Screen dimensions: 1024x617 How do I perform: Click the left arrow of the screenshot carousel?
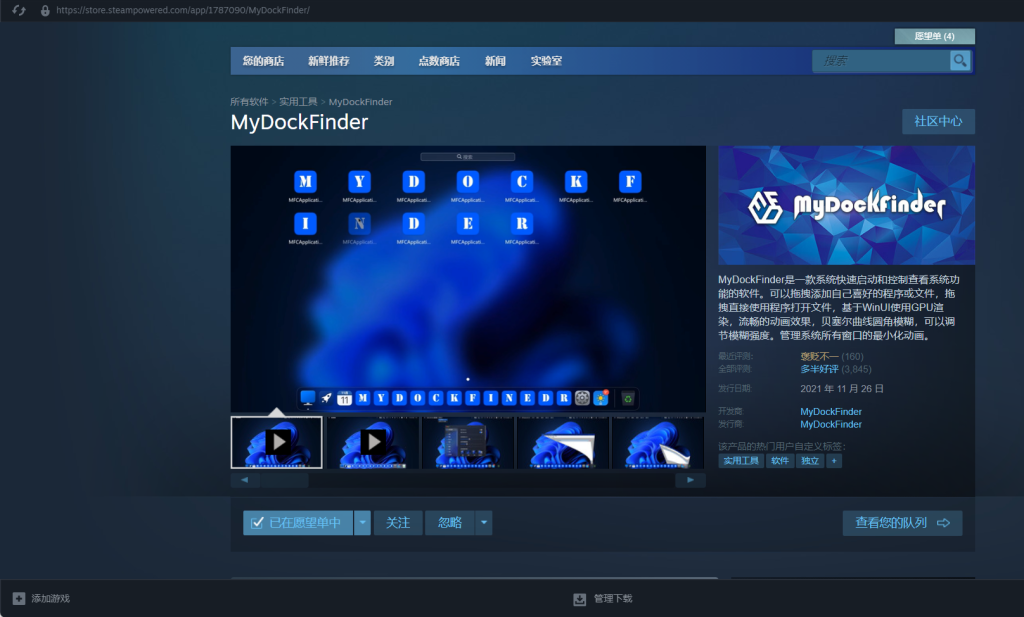245,479
